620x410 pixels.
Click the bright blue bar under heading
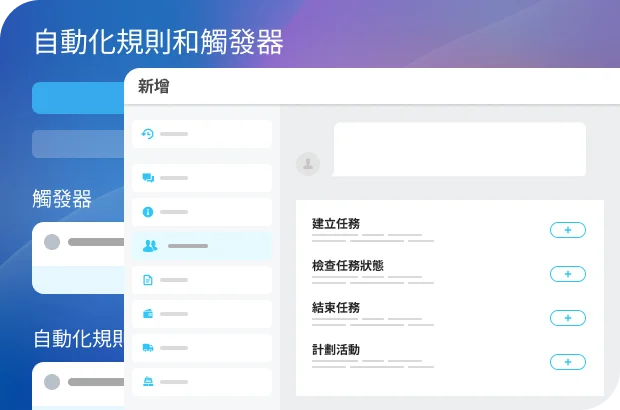78,98
